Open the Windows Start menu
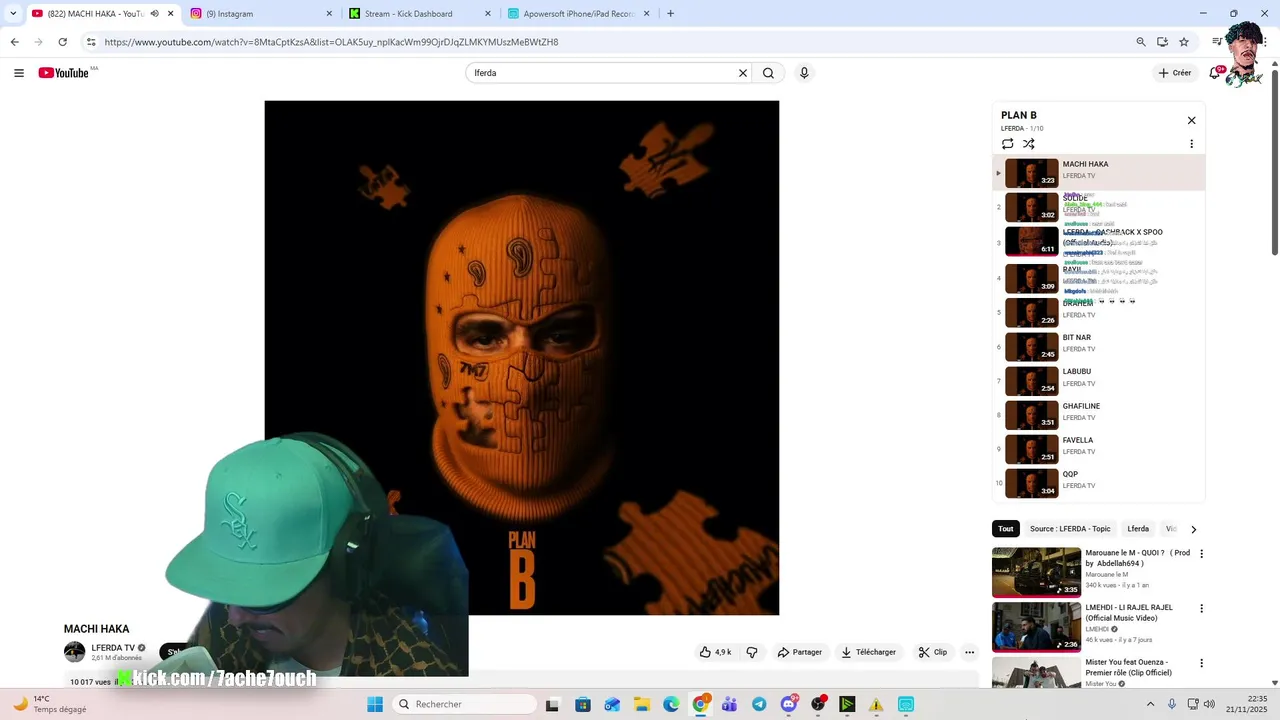Image resolution: width=1280 pixels, height=720 pixels. [x=375, y=704]
